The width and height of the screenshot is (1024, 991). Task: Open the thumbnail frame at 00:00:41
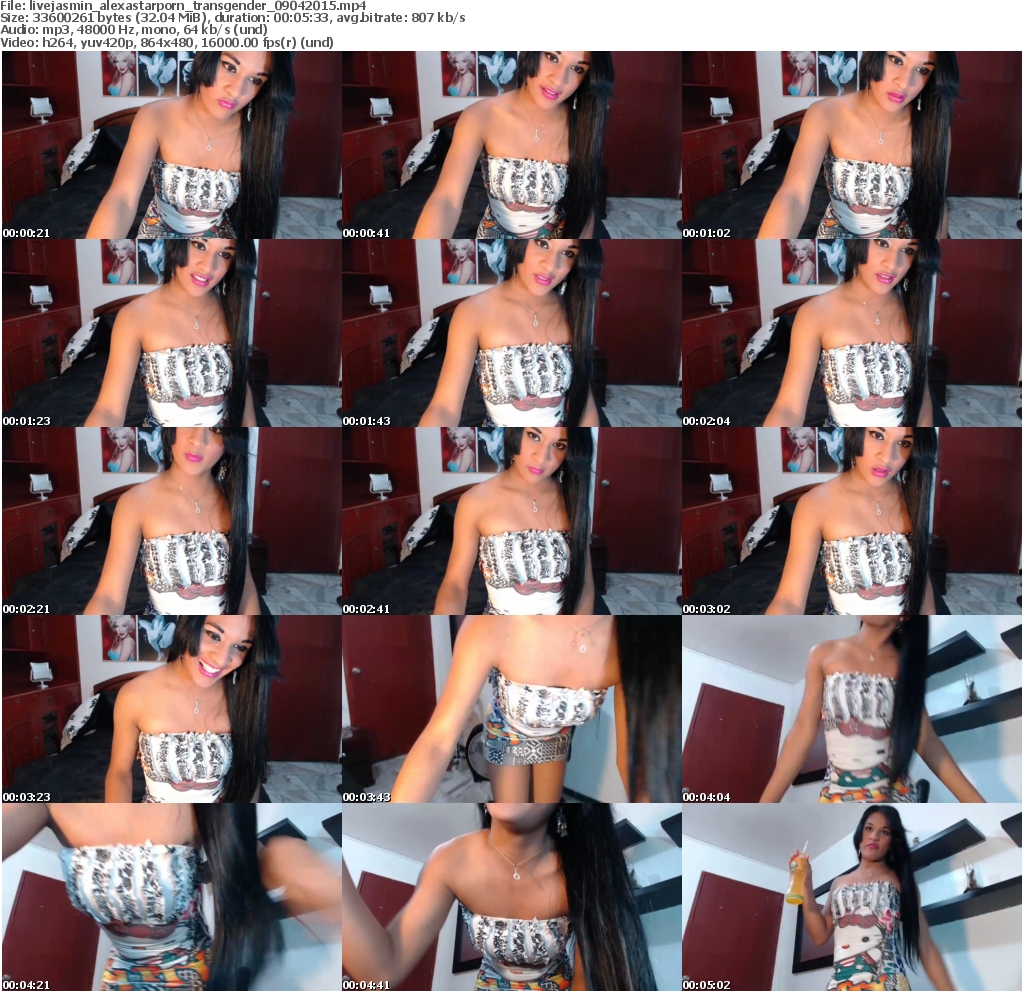pyautogui.click(x=511, y=145)
